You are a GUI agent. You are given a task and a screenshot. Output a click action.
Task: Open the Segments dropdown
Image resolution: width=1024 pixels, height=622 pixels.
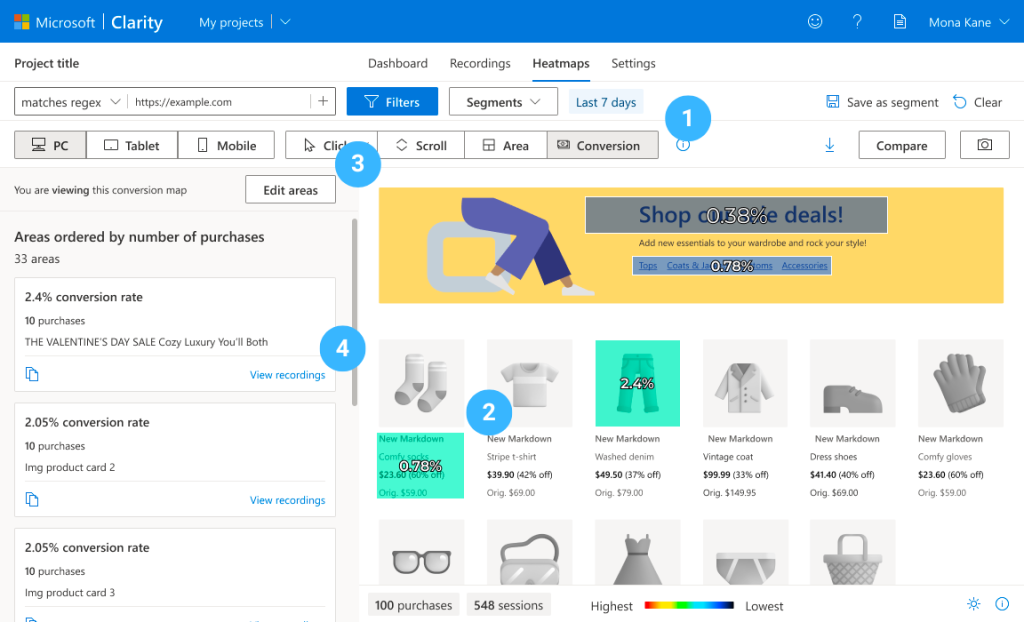(503, 101)
